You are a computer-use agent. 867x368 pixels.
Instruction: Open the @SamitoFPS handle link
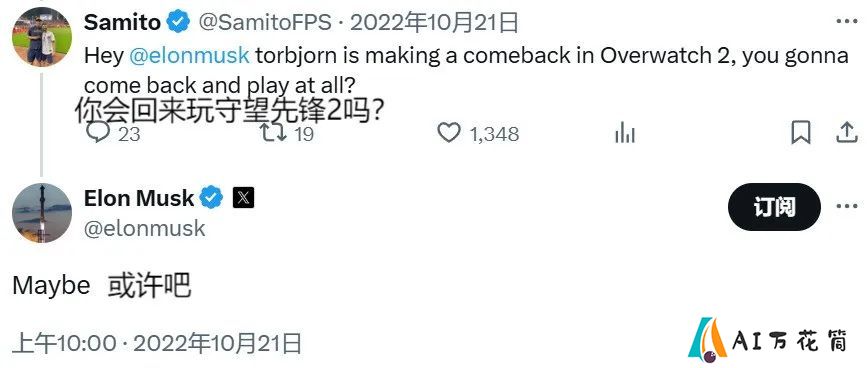click(x=264, y=22)
